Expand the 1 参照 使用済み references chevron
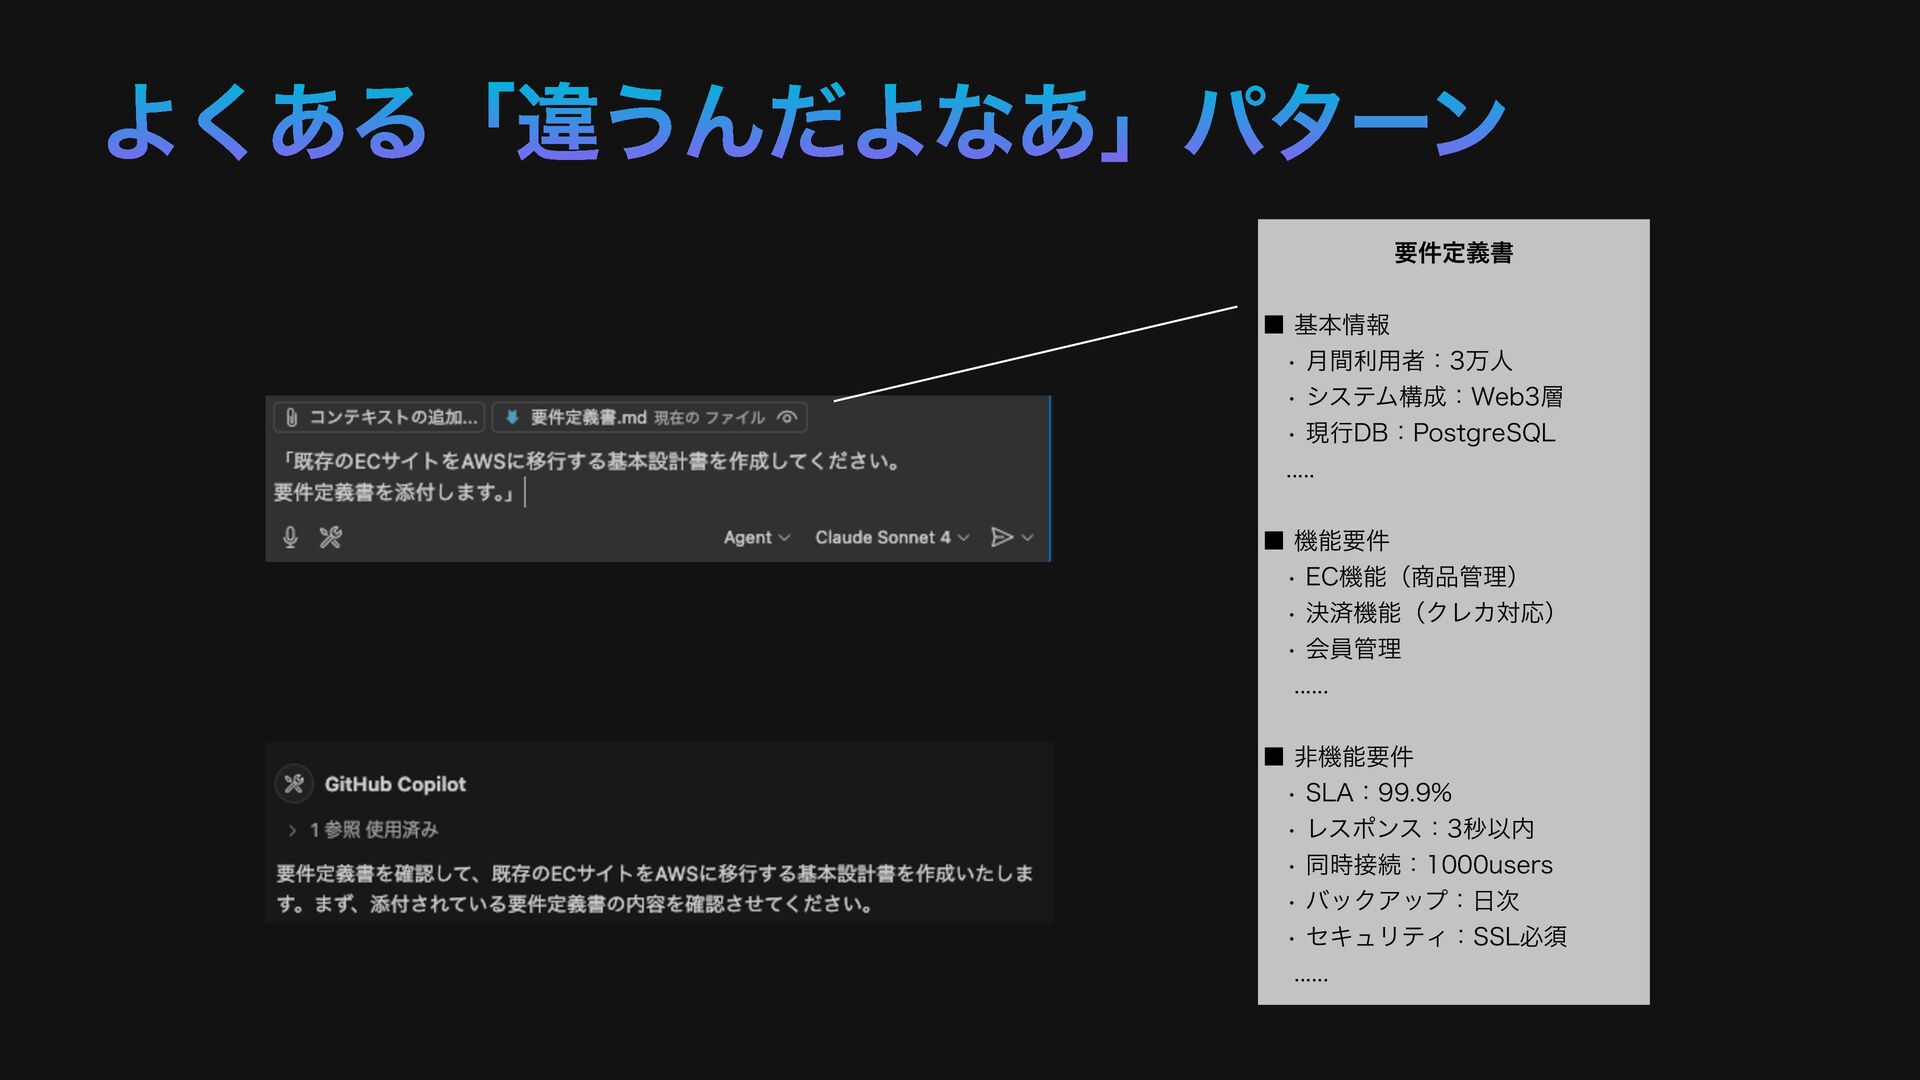 (x=292, y=830)
